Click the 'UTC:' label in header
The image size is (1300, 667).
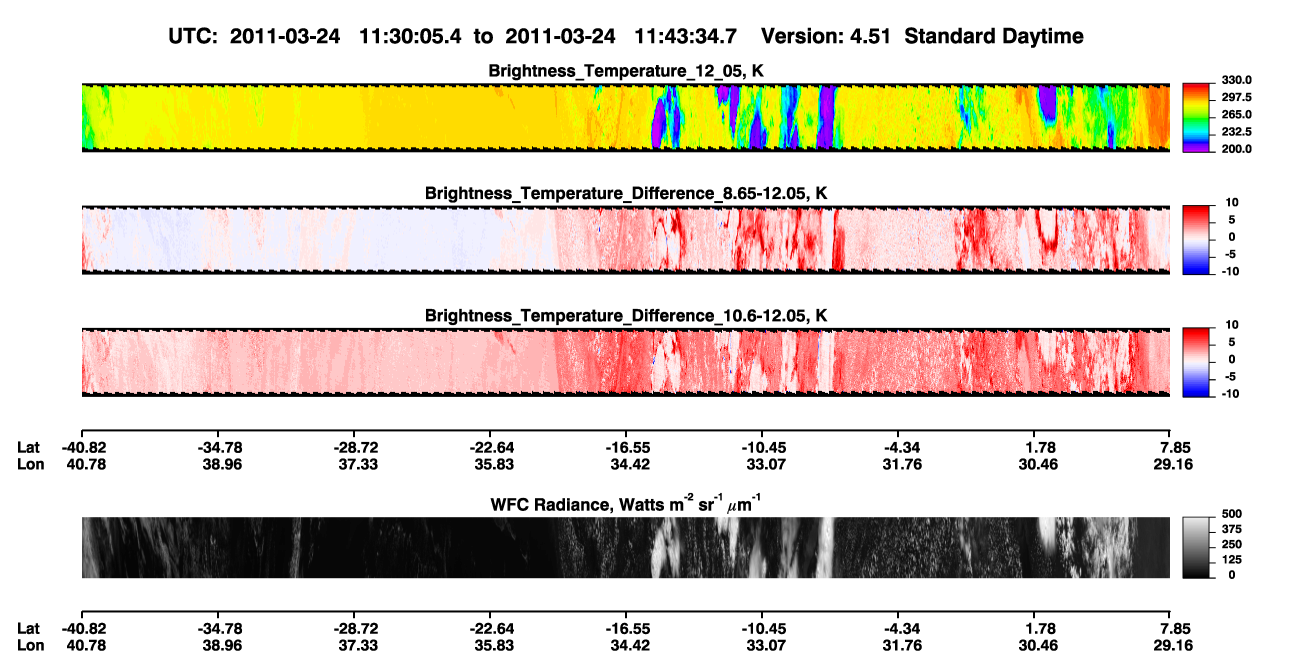(194, 36)
